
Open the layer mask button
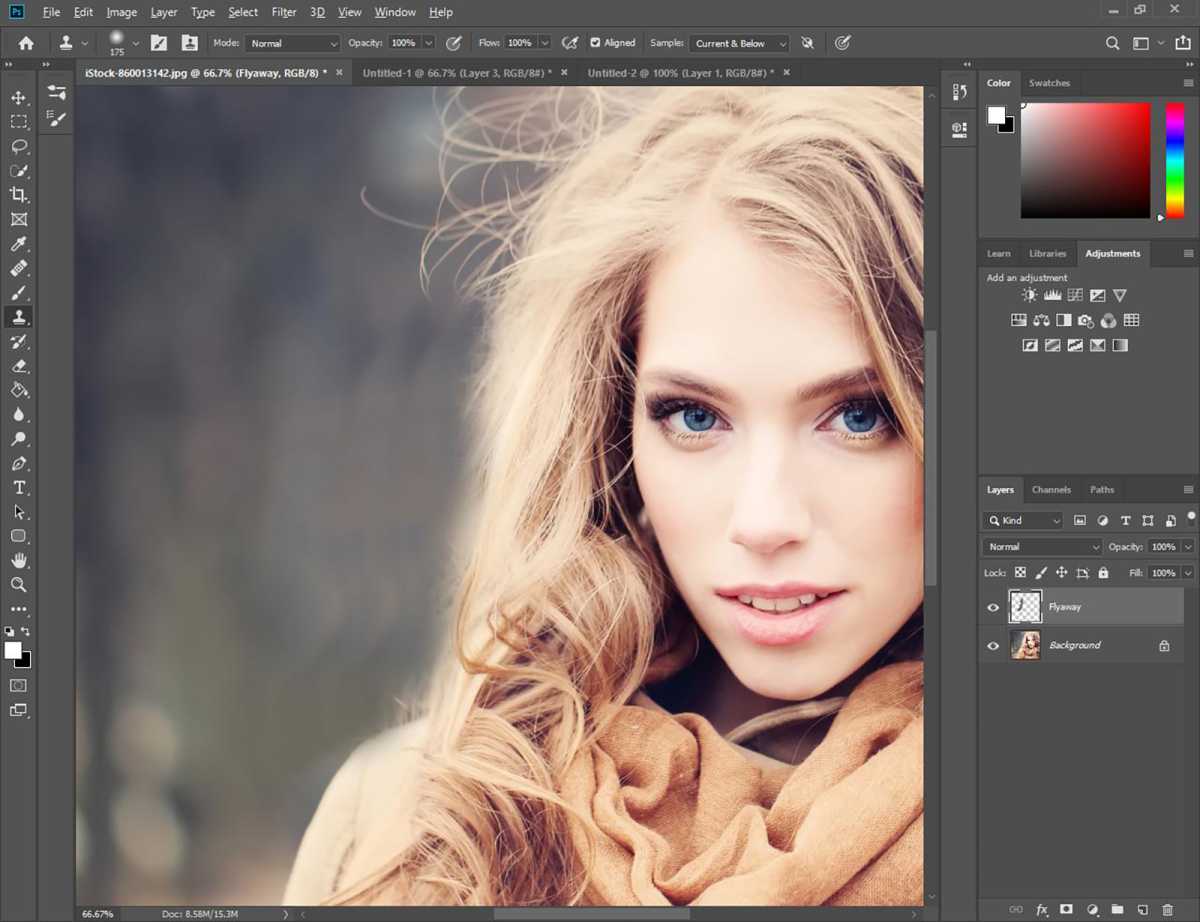1065,909
